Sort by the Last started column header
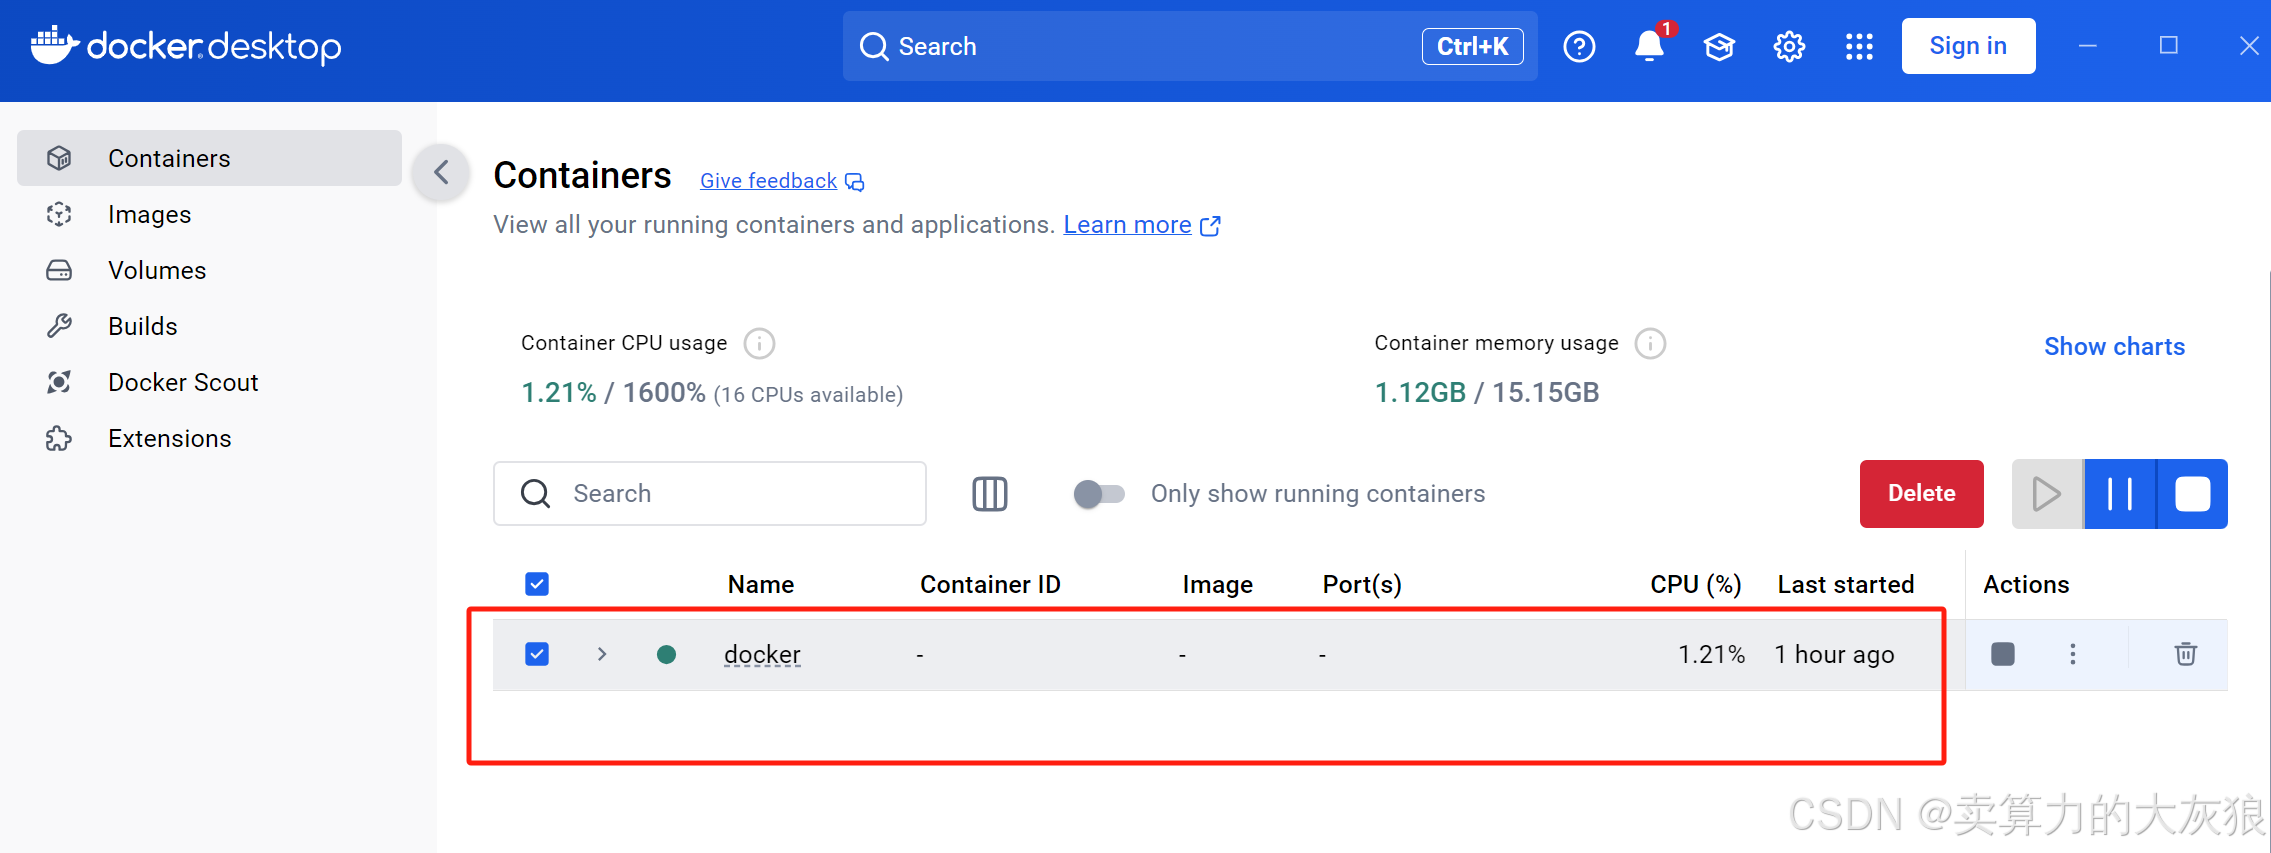The height and width of the screenshot is (853, 2271). (x=1846, y=584)
